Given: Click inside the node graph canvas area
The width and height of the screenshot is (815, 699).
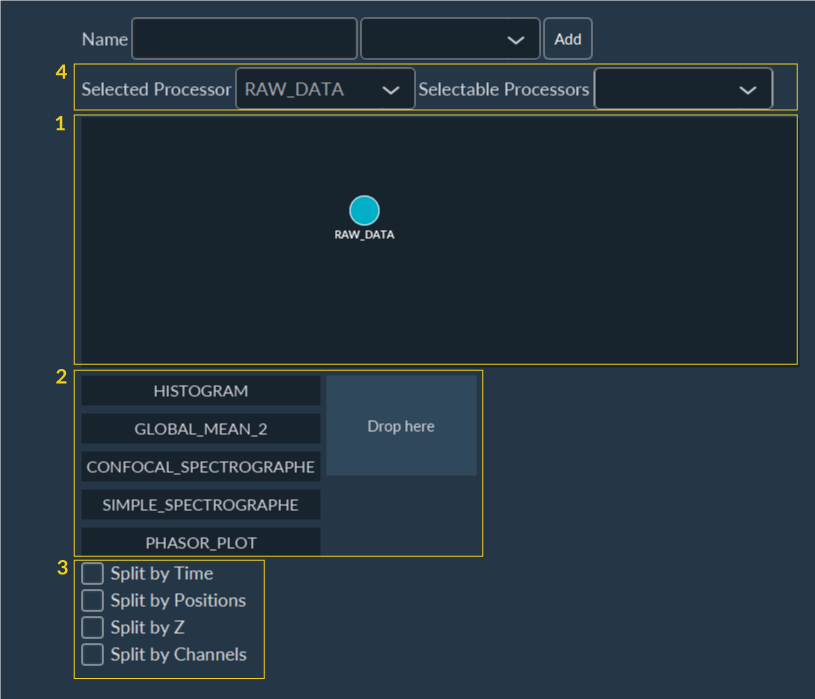Looking at the screenshot, I should 600,300.
